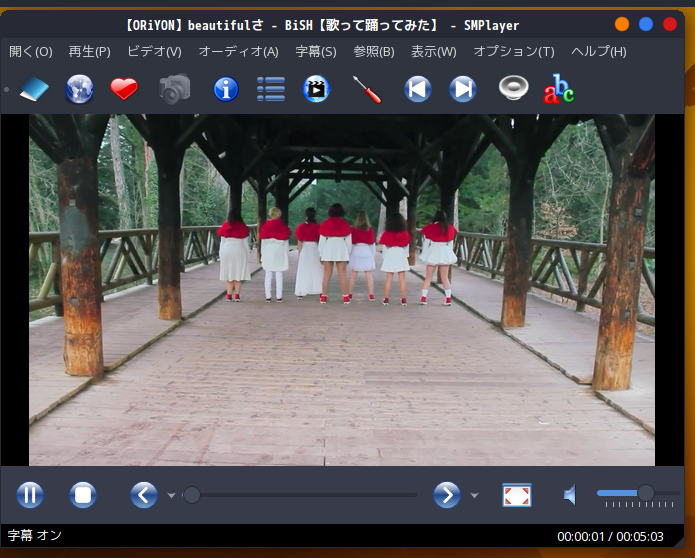The height and width of the screenshot is (558, 695).
Task: Open the 参照(B) menu
Action: coord(374,52)
